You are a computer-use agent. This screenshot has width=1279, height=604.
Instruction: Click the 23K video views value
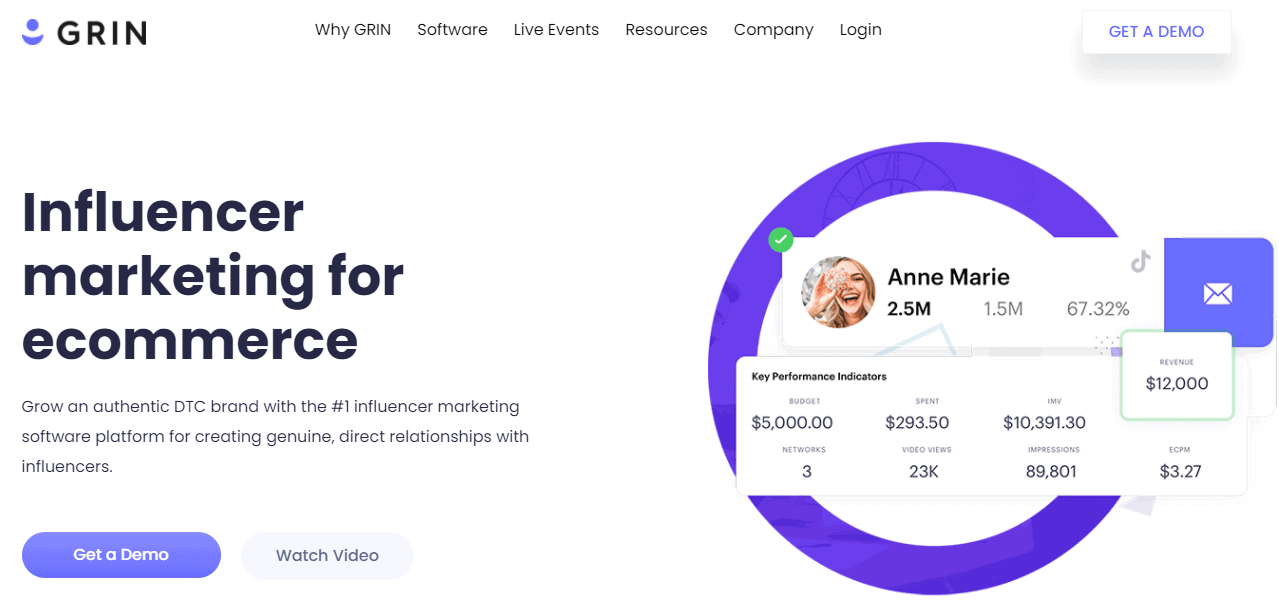924,471
